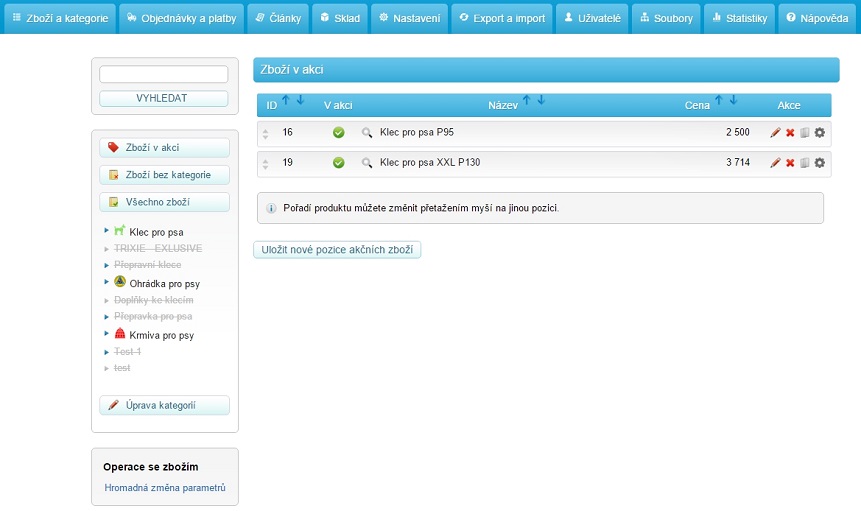The image size is (861, 511).
Task: Click magnifier preview icon for Klec pro psa P95
Action: [367, 132]
